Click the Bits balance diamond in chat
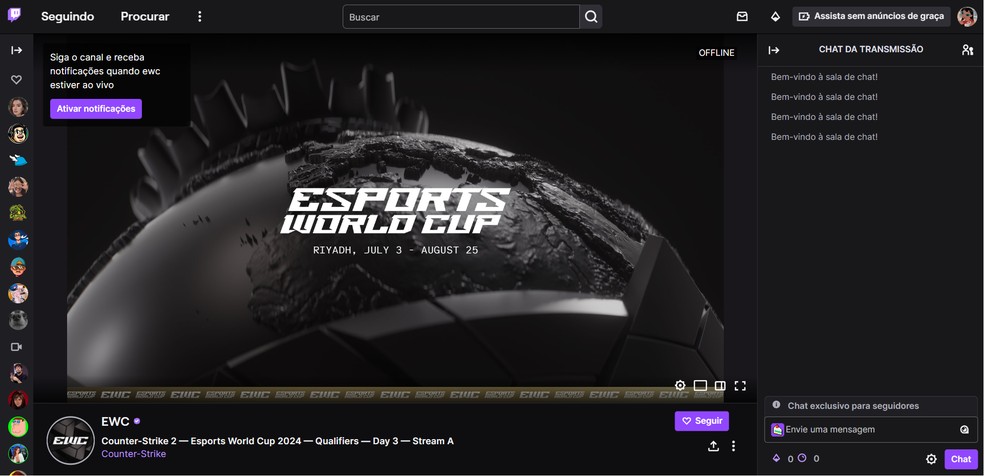The height and width of the screenshot is (476, 984). click(x=776, y=458)
